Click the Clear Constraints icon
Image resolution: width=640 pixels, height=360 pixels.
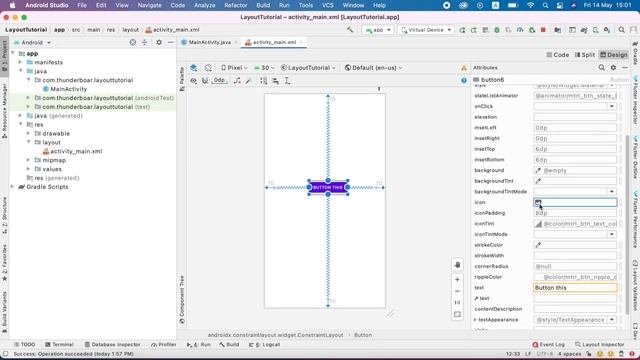click(x=237, y=81)
